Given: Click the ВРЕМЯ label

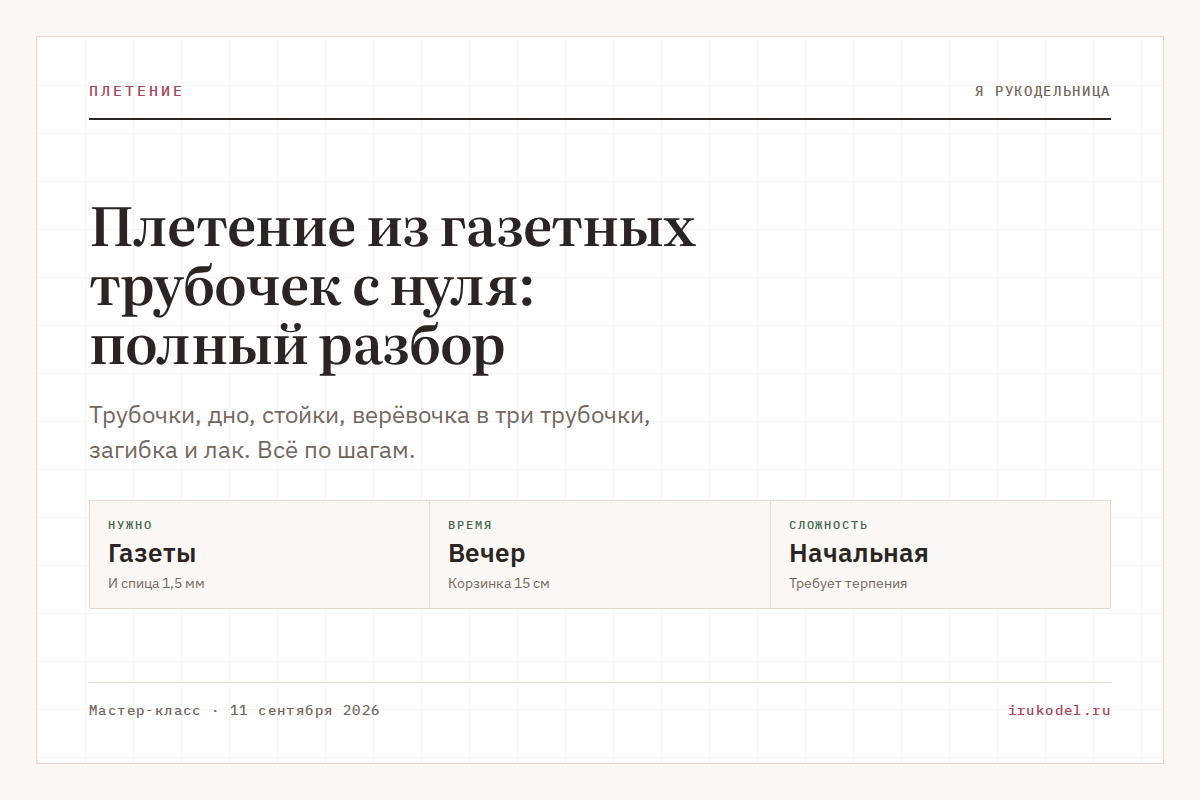Looking at the screenshot, I should tap(470, 525).
